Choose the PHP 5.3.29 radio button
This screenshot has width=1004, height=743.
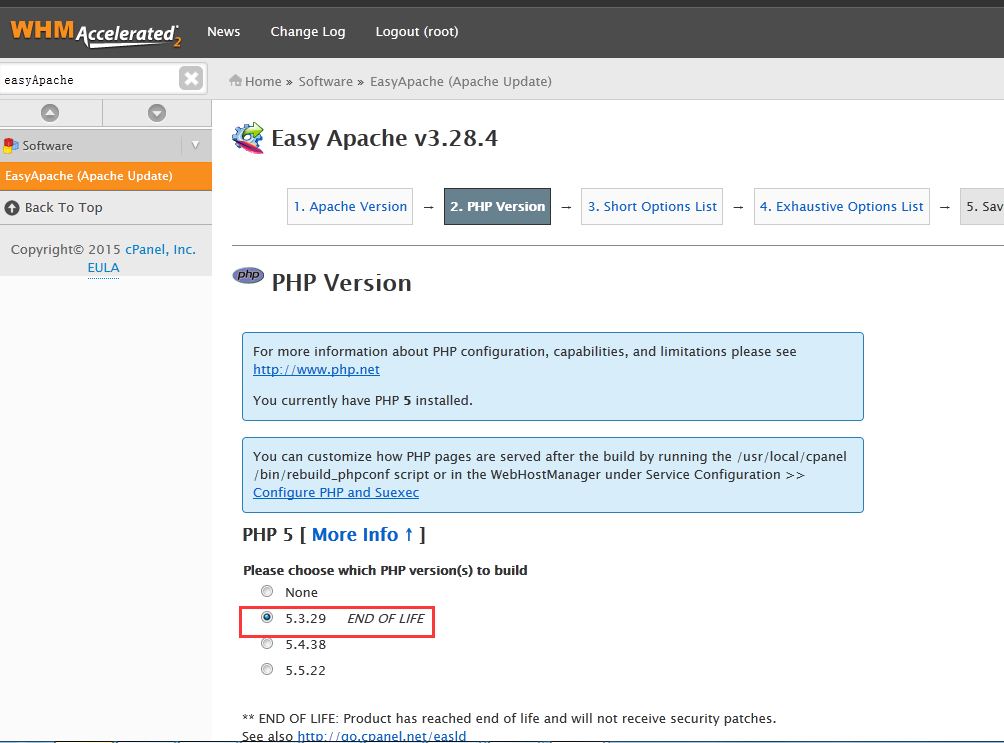(x=267, y=618)
